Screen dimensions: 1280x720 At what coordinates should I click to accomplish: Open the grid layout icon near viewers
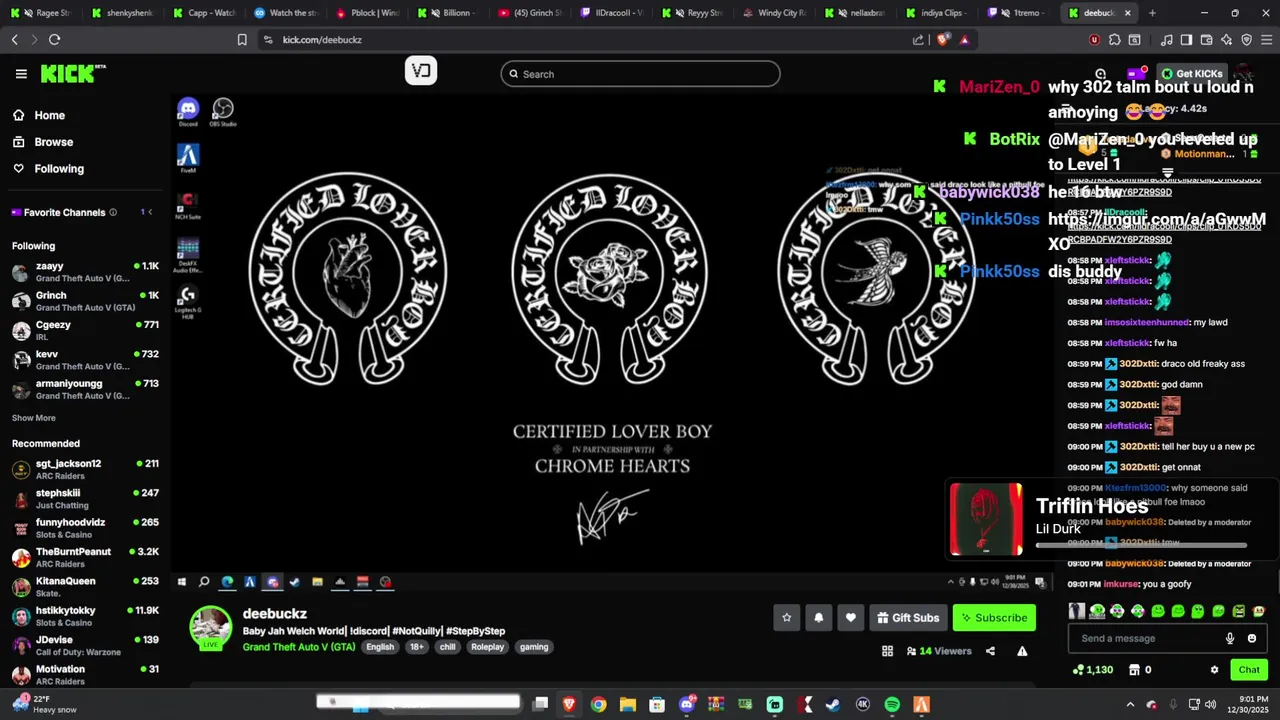[887, 651]
